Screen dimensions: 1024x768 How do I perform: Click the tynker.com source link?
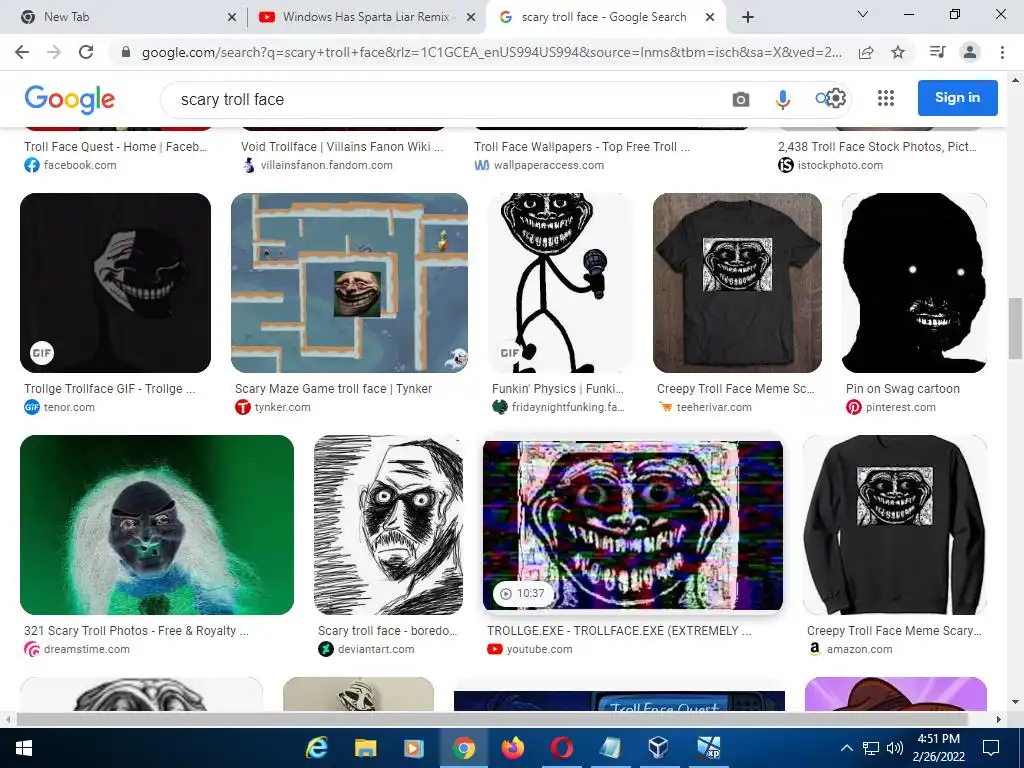[282, 408]
